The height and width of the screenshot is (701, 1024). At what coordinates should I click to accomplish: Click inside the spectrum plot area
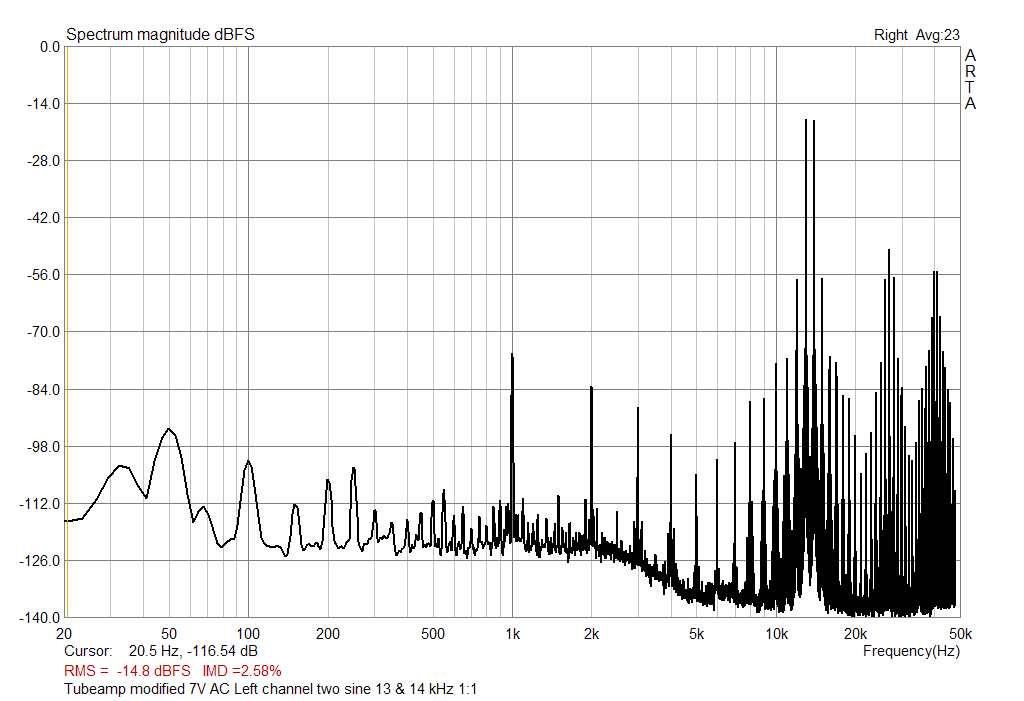click(500, 300)
